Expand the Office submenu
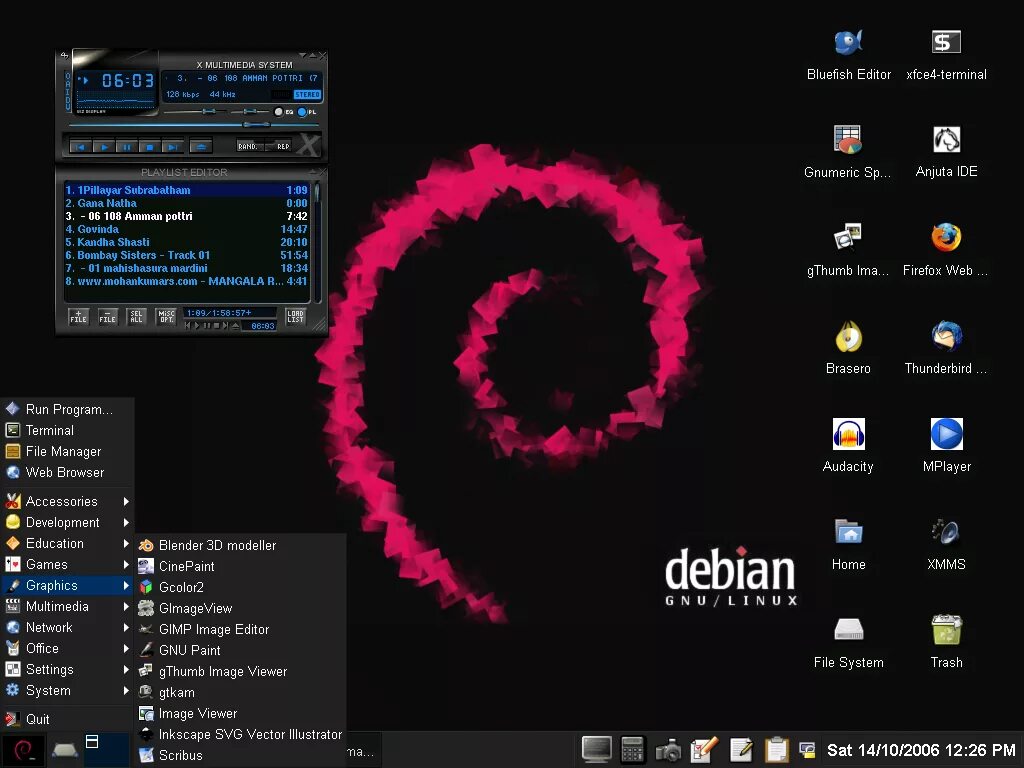Screen dimensions: 1024x768 [x=67, y=648]
